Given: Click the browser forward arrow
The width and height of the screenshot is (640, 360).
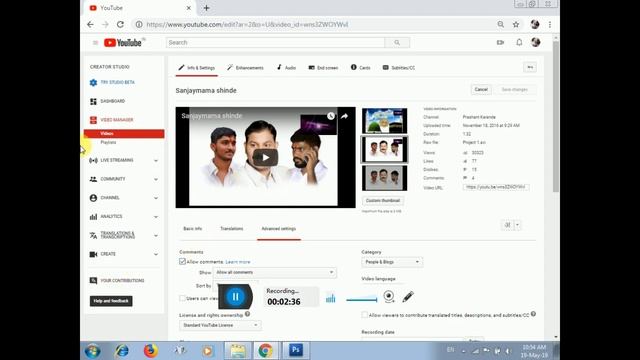Looking at the screenshot, I should [x=105, y=24].
